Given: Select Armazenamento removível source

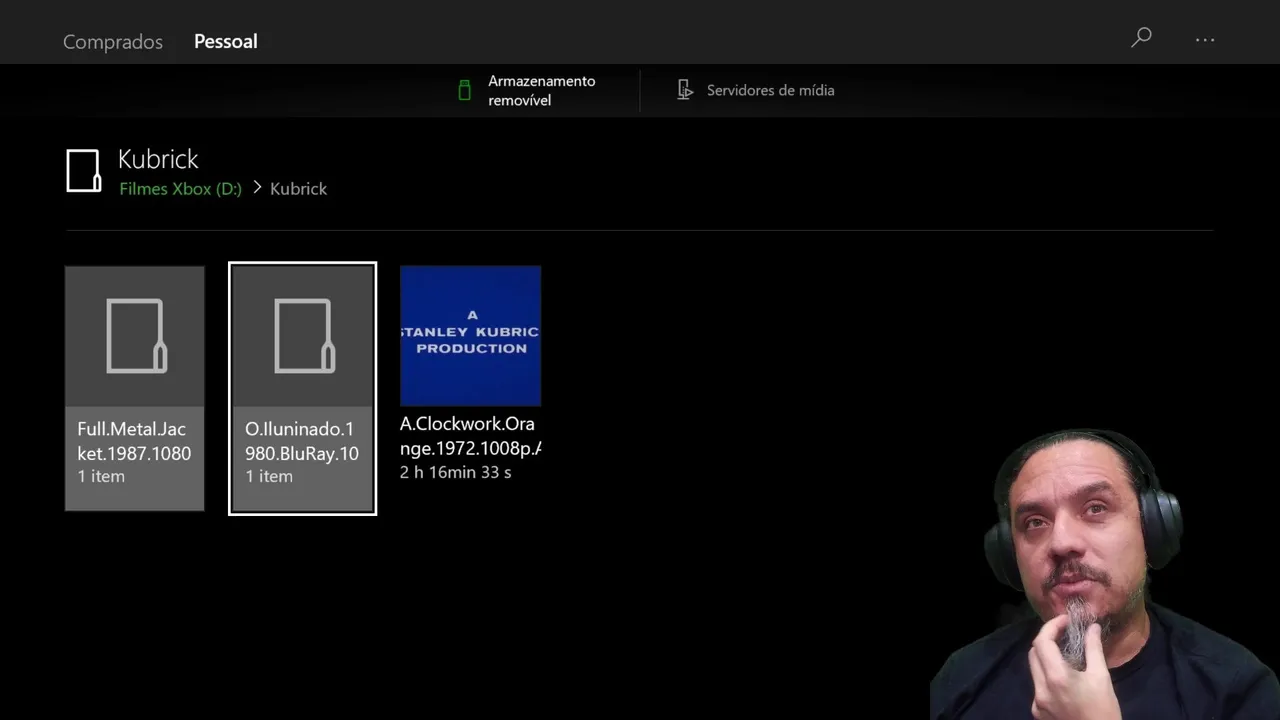Looking at the screenshot, I should coord(541,90).
